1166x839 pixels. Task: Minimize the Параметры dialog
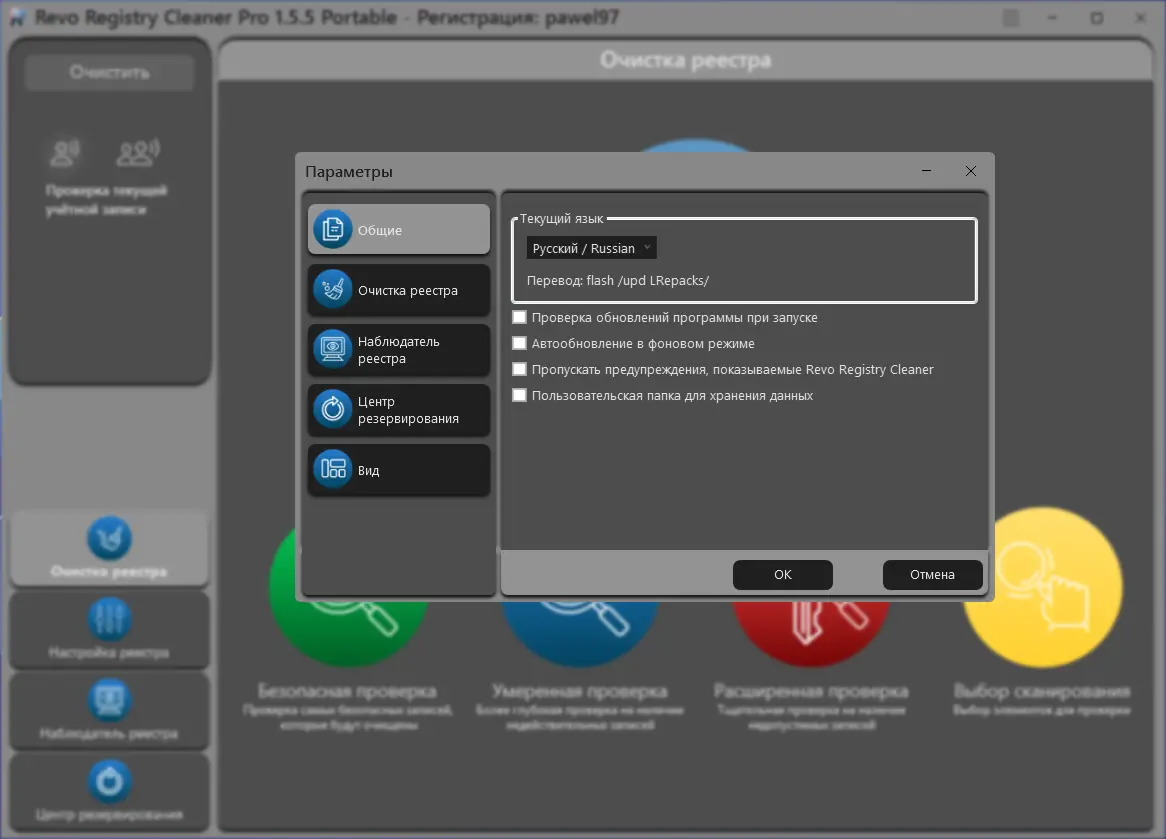click(927, 171)
